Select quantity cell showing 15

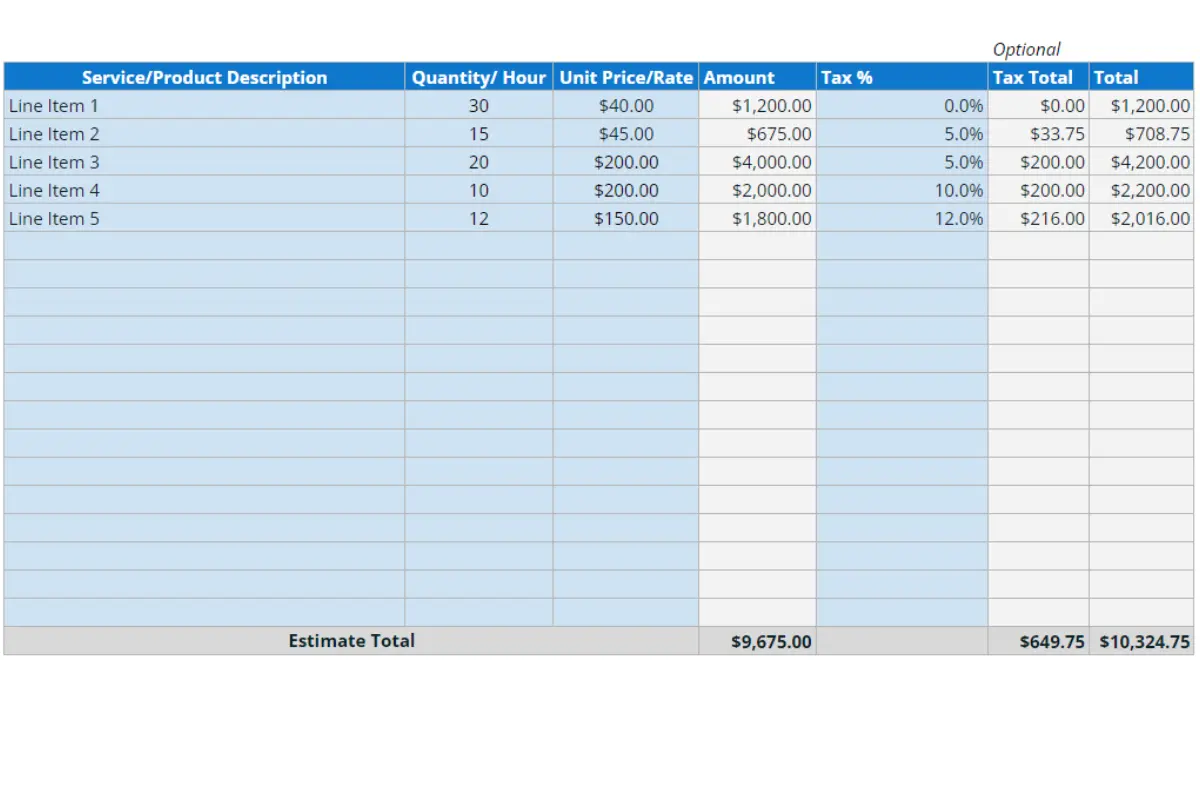tap(479, 134)
